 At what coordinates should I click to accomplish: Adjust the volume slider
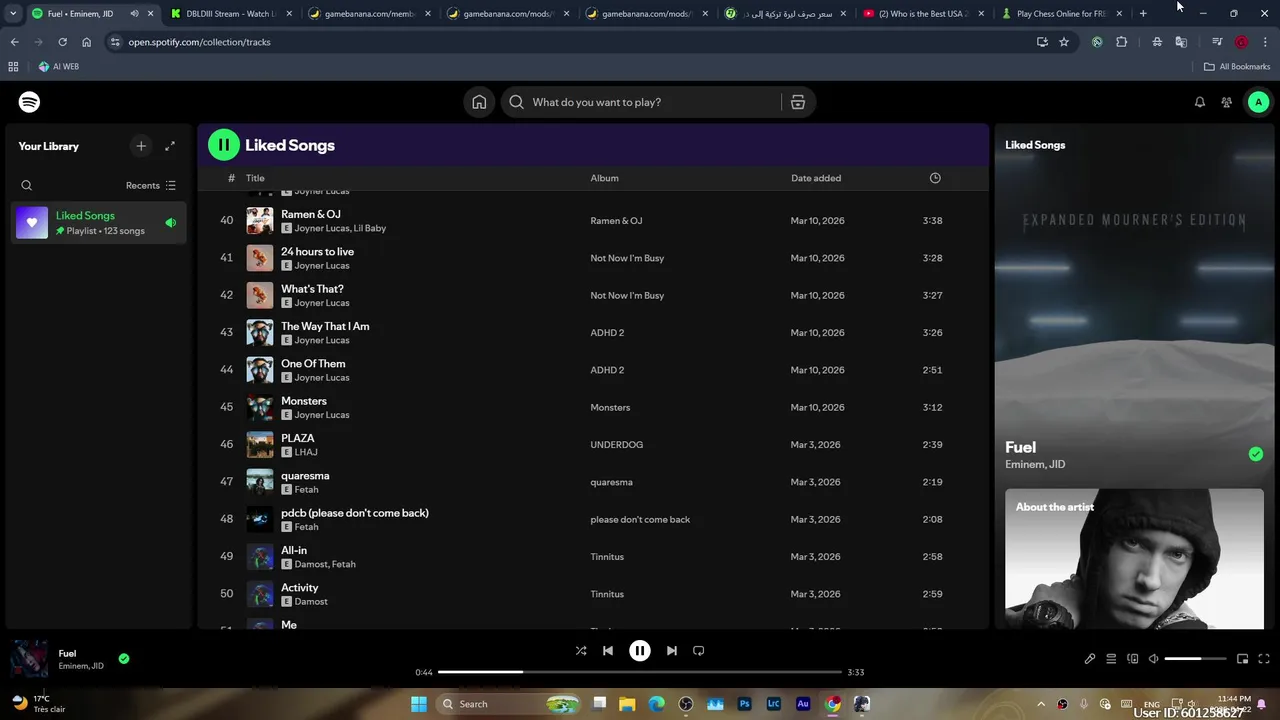point(1195,659)
